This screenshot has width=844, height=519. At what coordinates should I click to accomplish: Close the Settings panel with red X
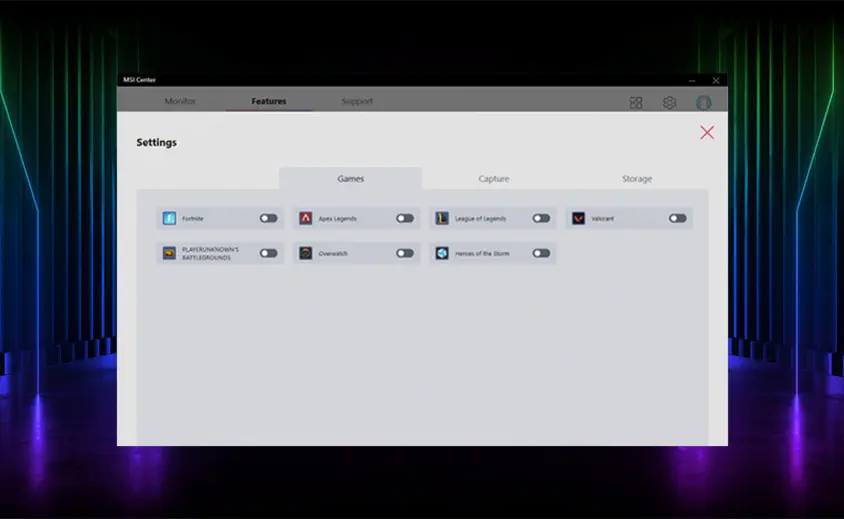coord(707,133)
